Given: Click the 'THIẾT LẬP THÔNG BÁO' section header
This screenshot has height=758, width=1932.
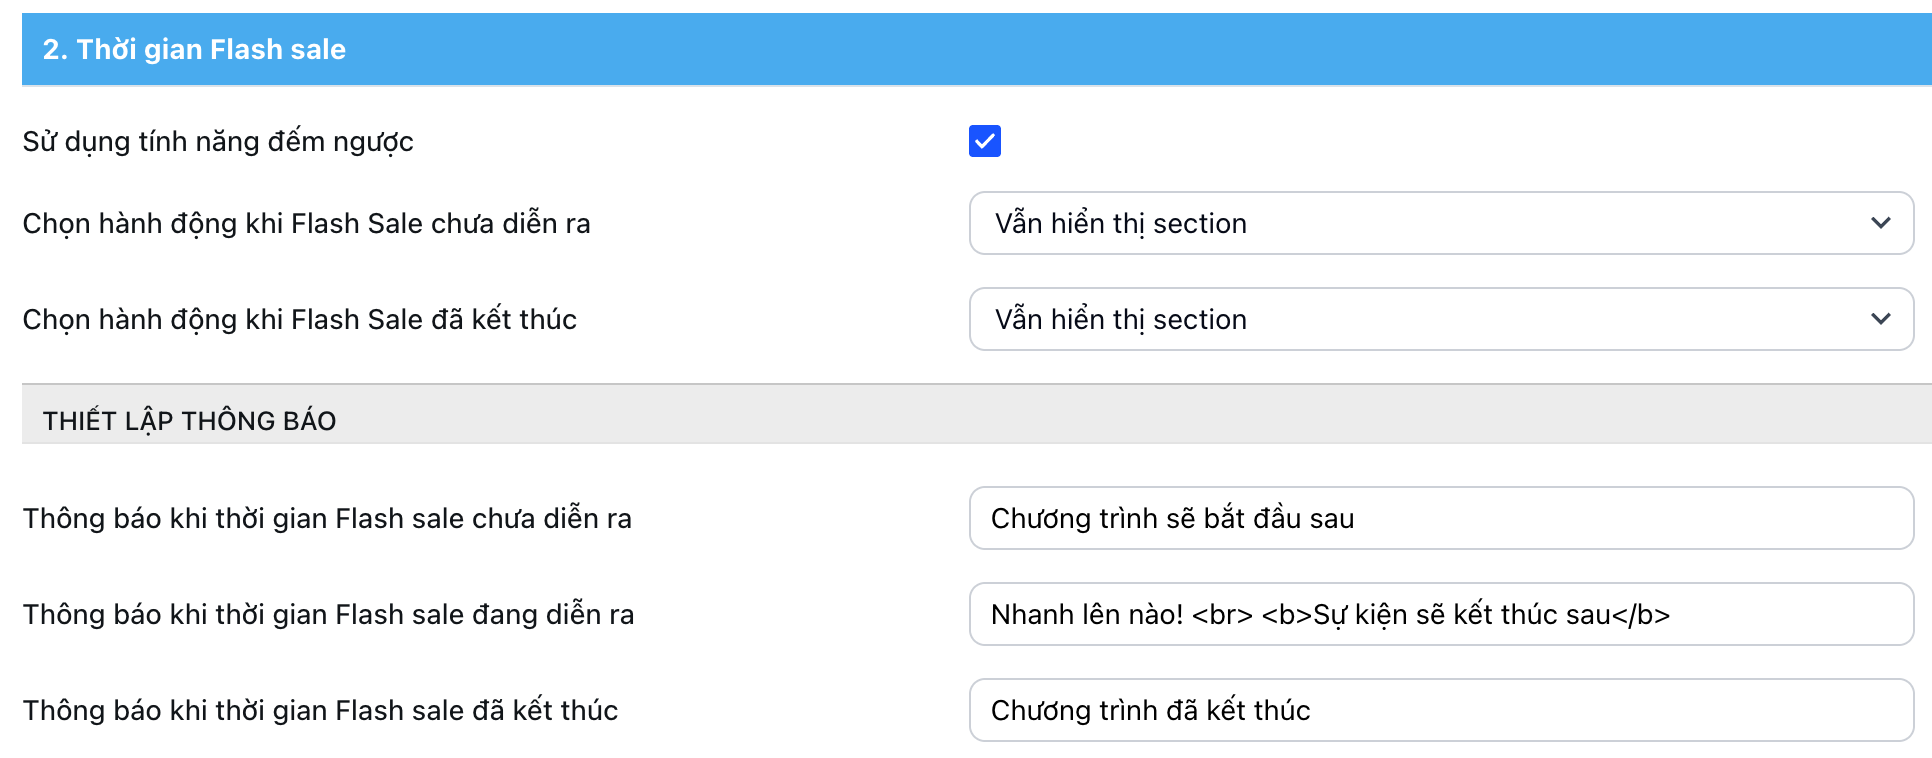Looking at the screenshot, I should pyautogui.click(x=189, y=421).
